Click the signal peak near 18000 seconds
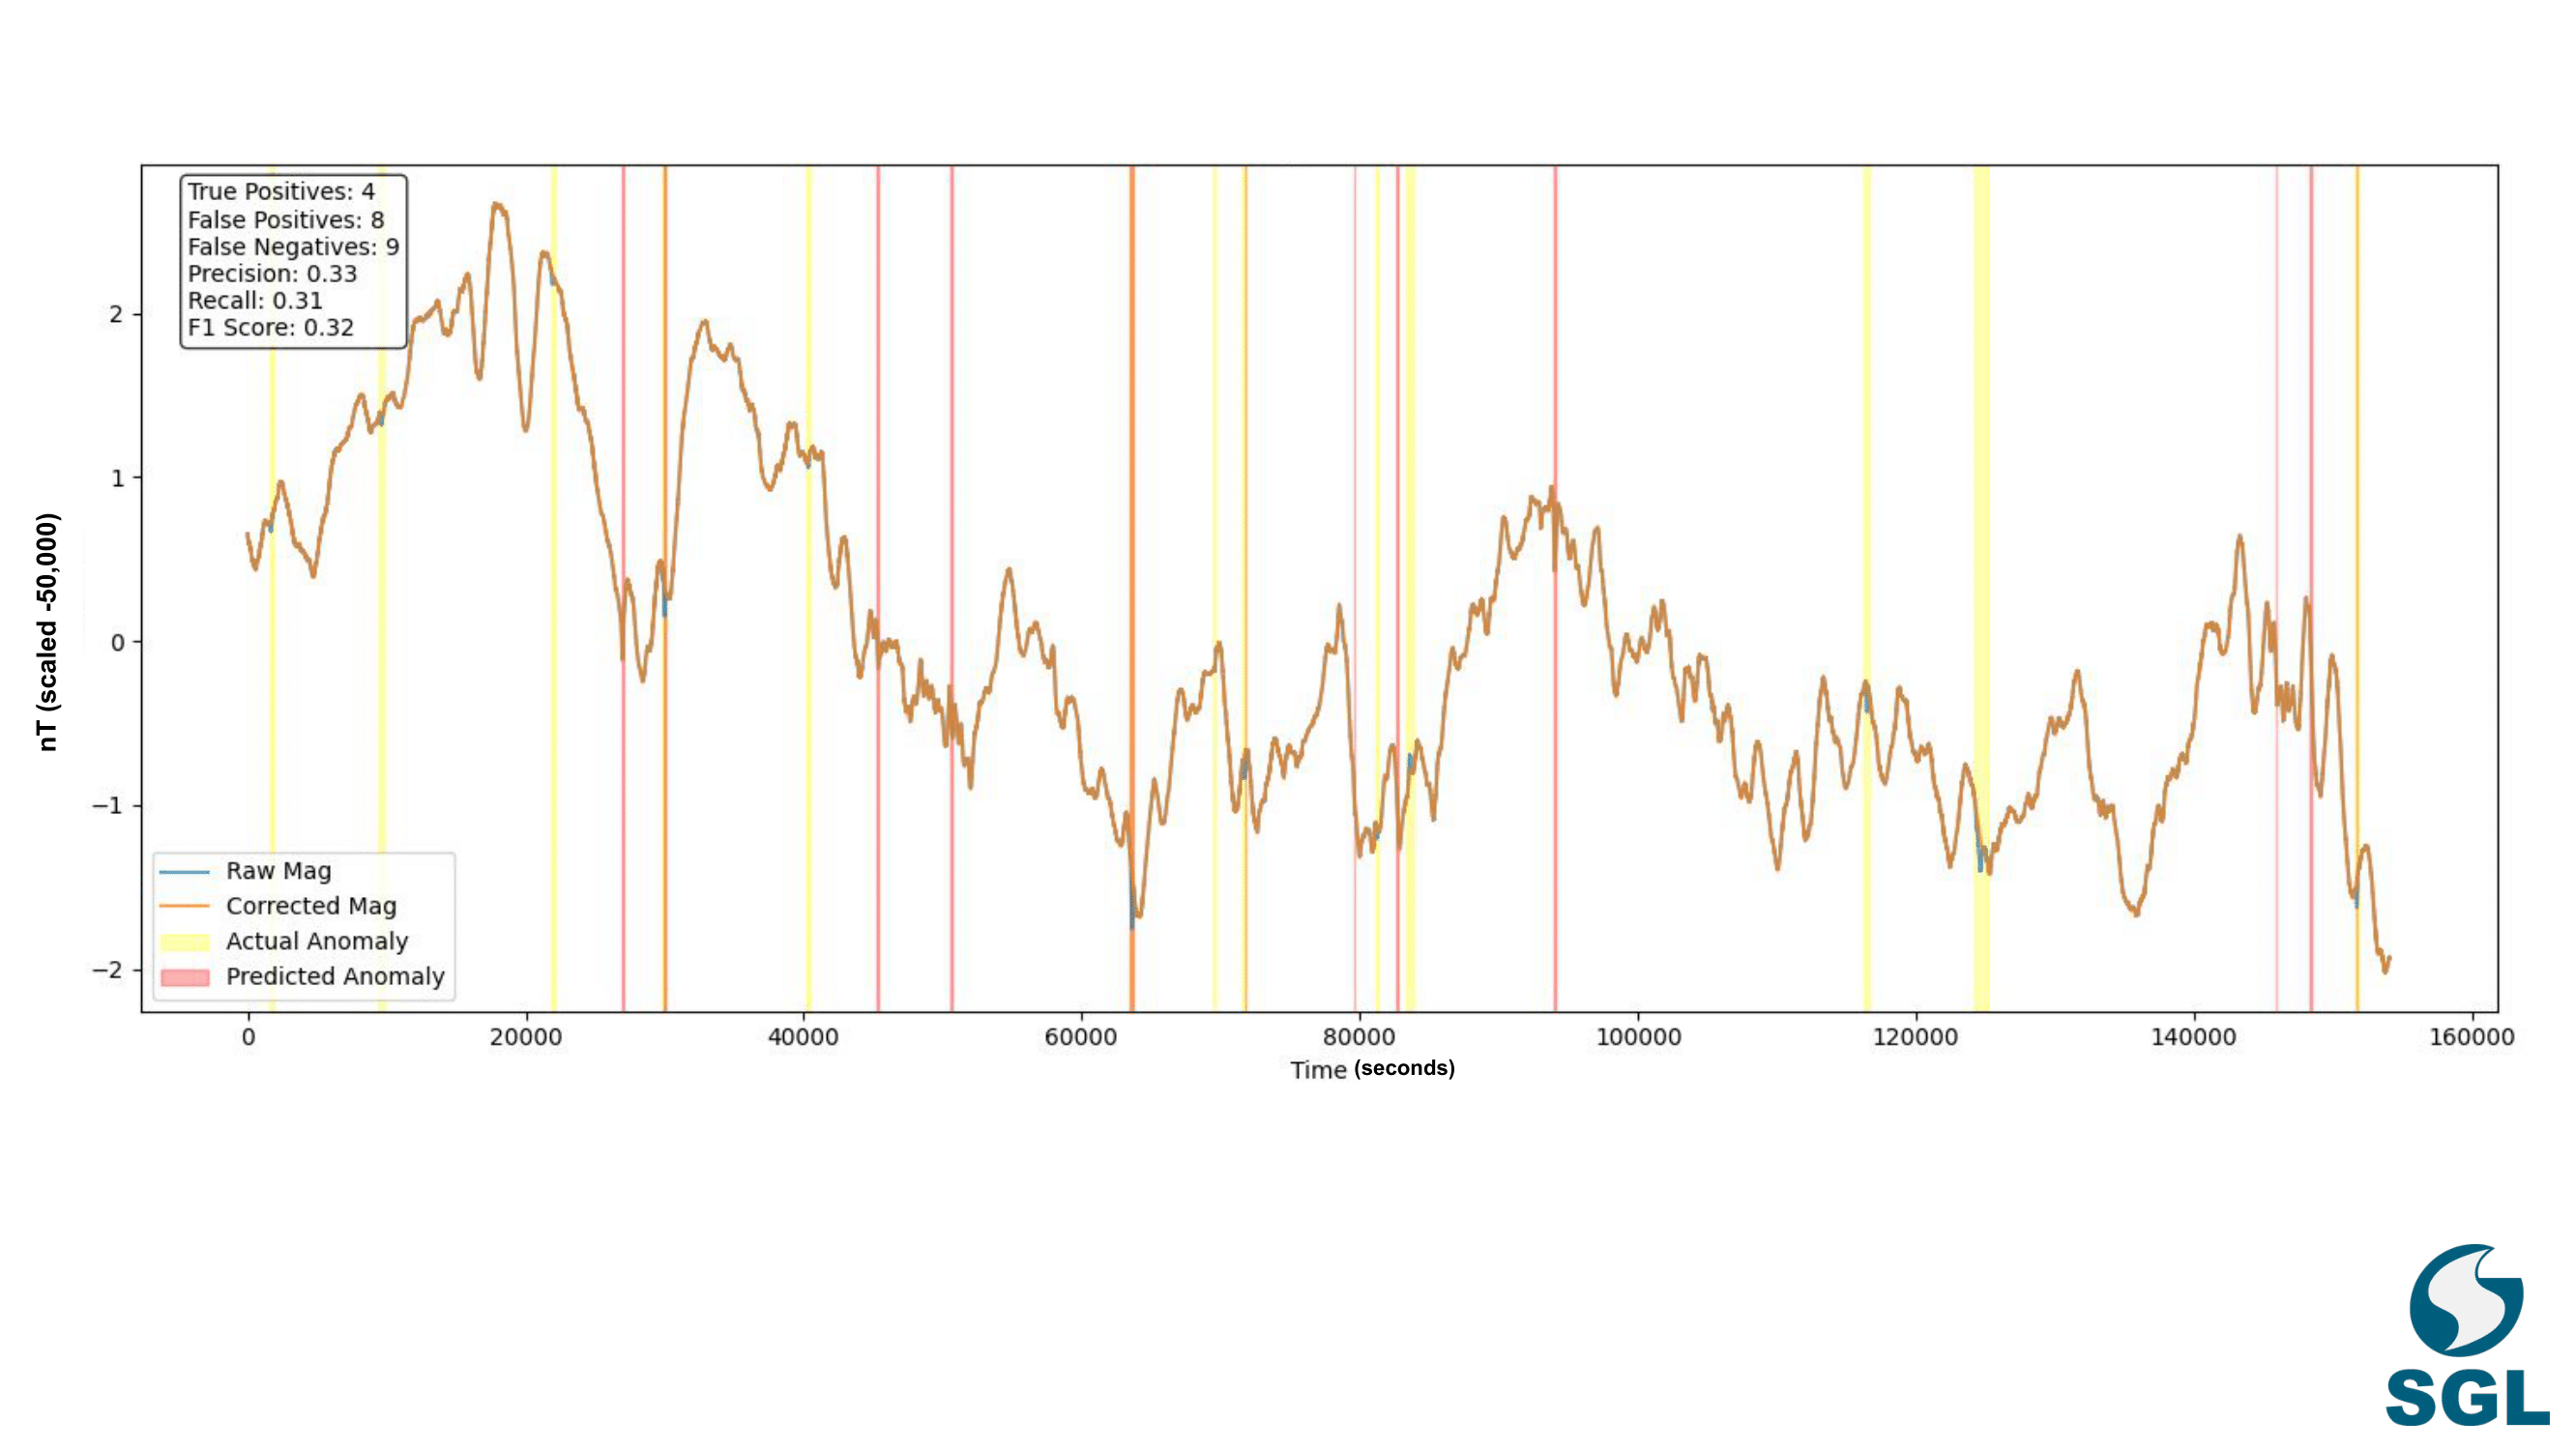Image resolution: width=2576 pixels, height=1450 pixels. [498, 206]
